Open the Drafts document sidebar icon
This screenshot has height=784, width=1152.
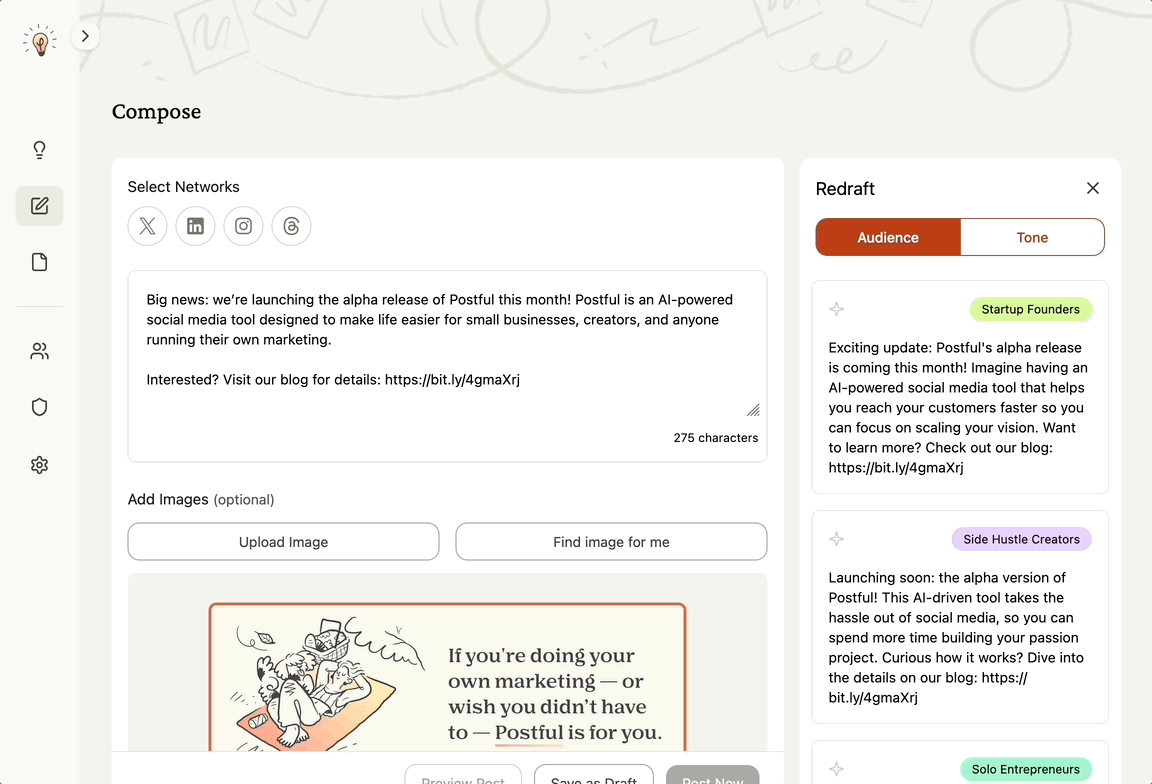coord(39,262)
